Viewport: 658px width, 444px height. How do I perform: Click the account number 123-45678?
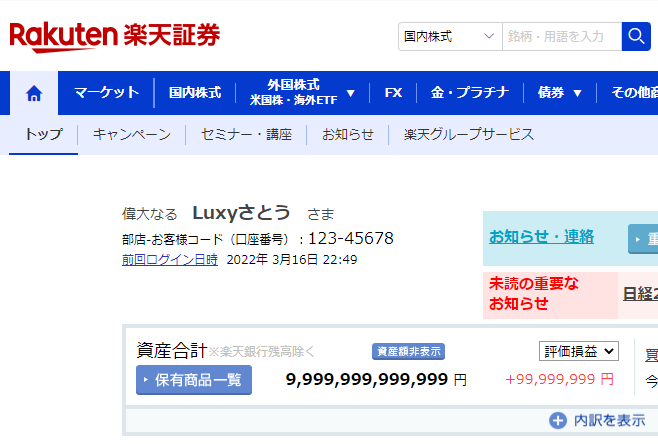(x=351, y=238)
